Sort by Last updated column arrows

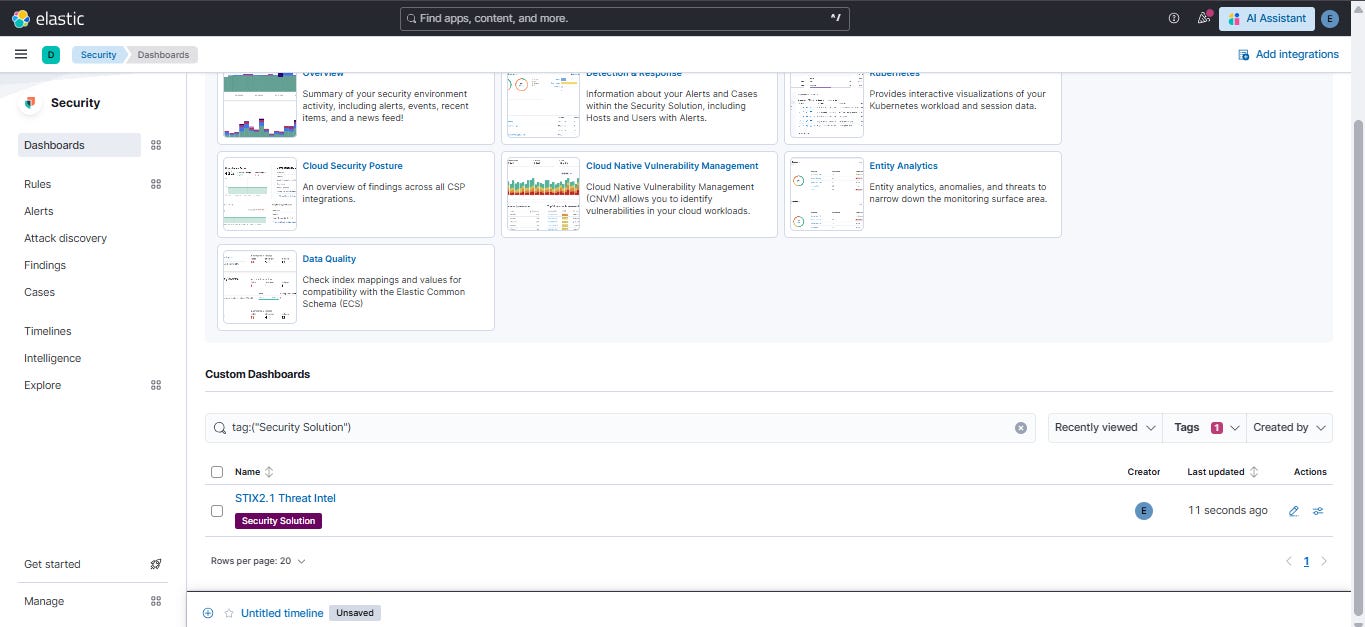(x=1254, y=472)
